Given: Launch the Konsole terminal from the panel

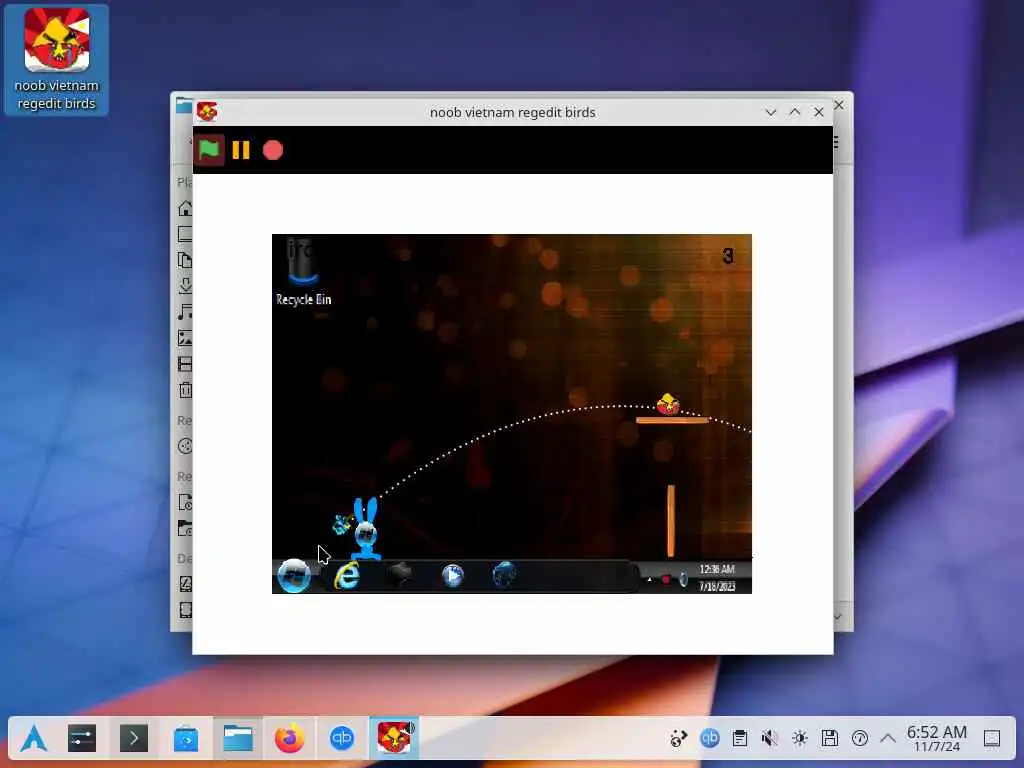Looking at the screenshot, I should pos(134,739).
